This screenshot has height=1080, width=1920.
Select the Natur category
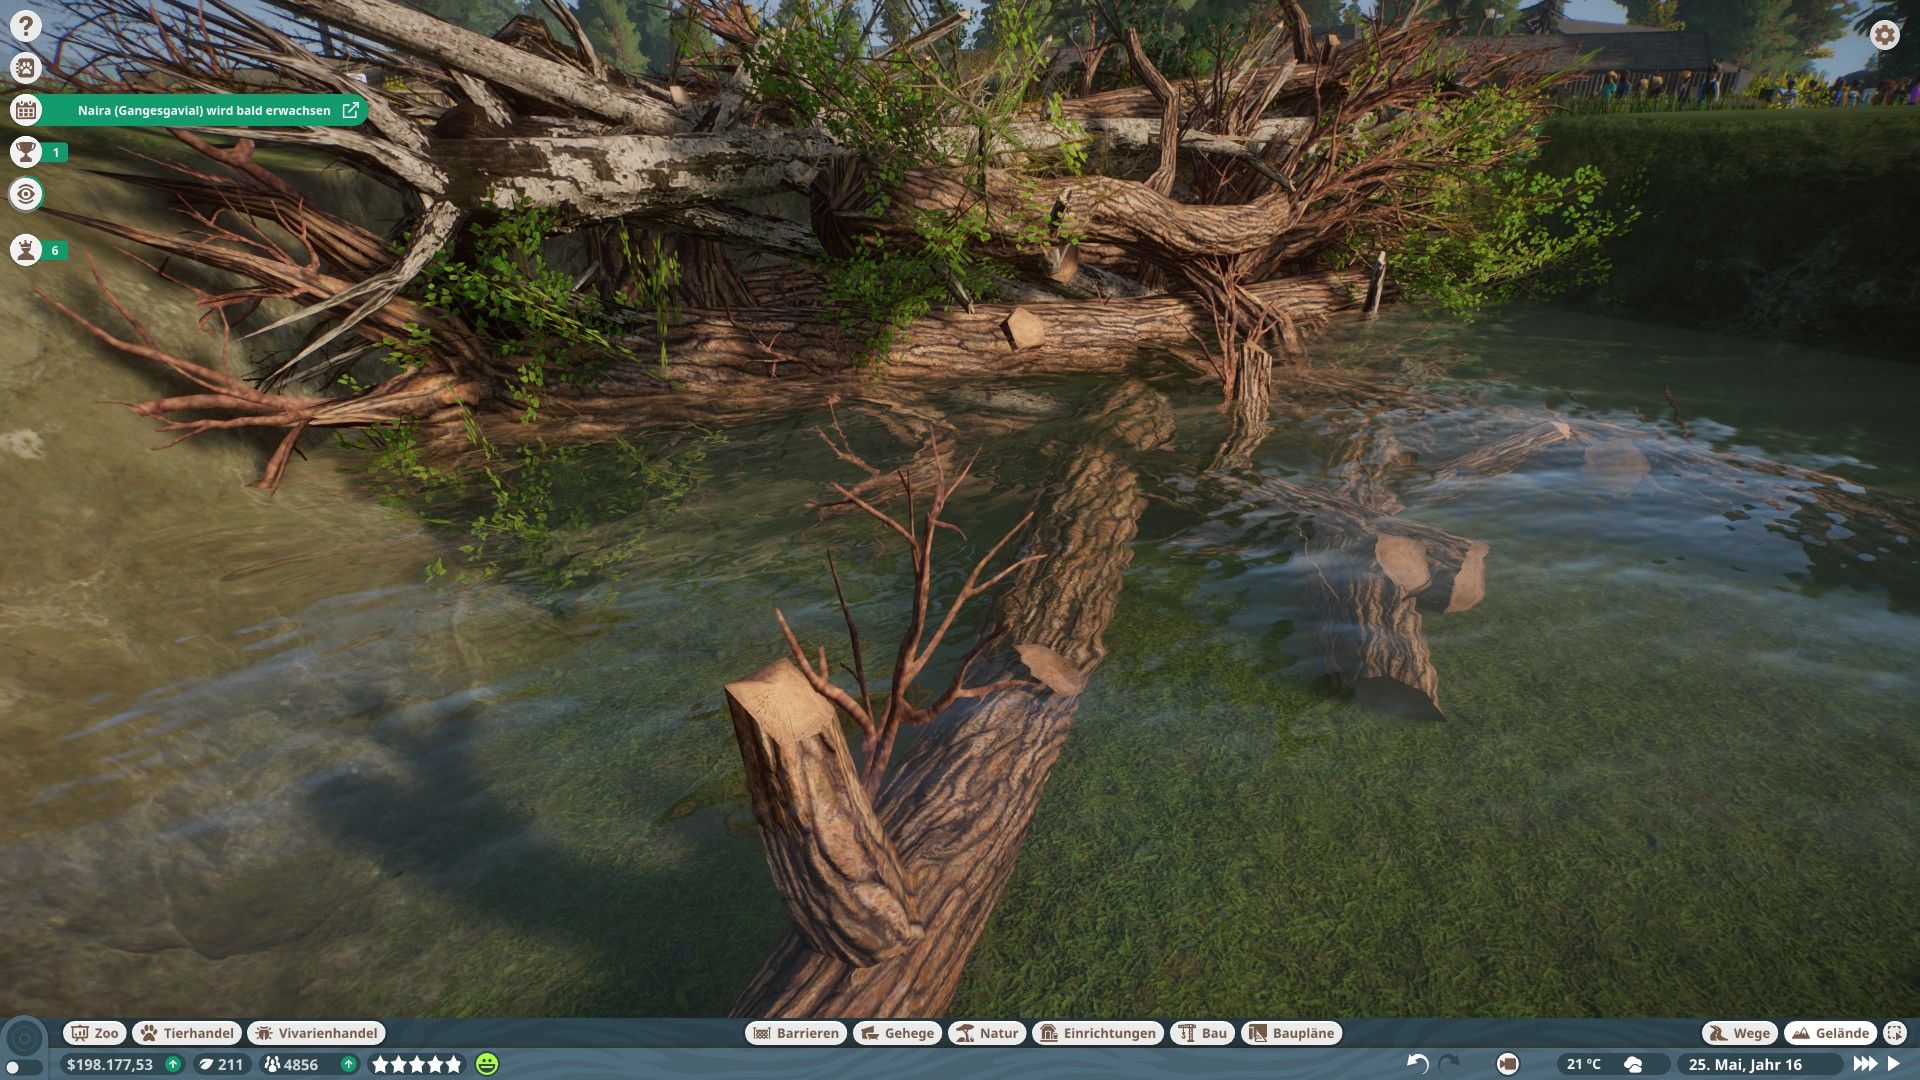click(986, 1033)
